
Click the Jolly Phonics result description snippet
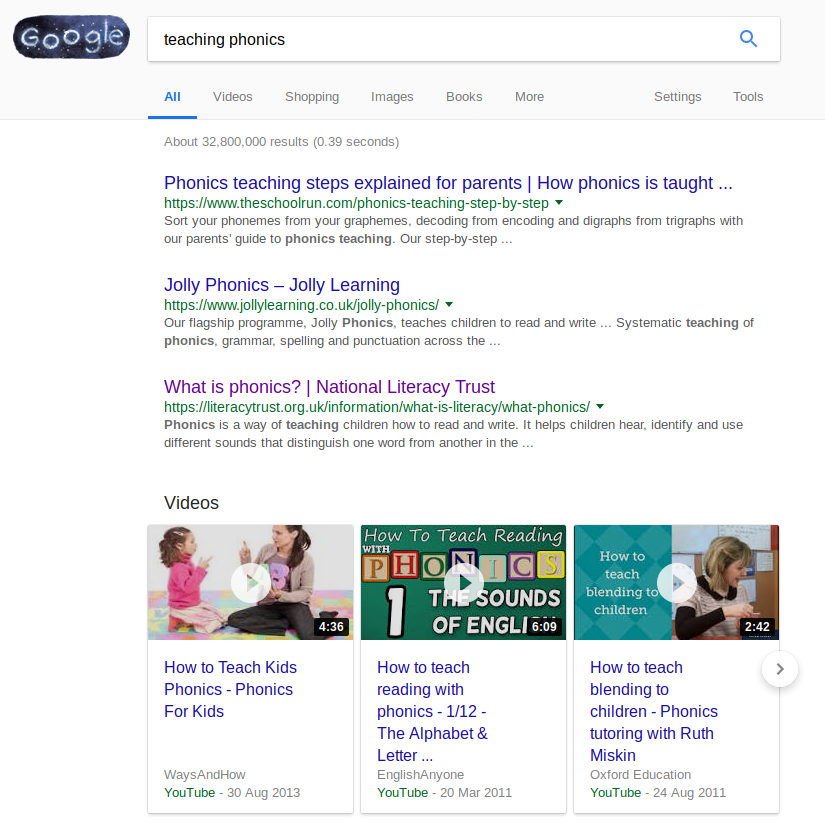click(x=459, y=332)
